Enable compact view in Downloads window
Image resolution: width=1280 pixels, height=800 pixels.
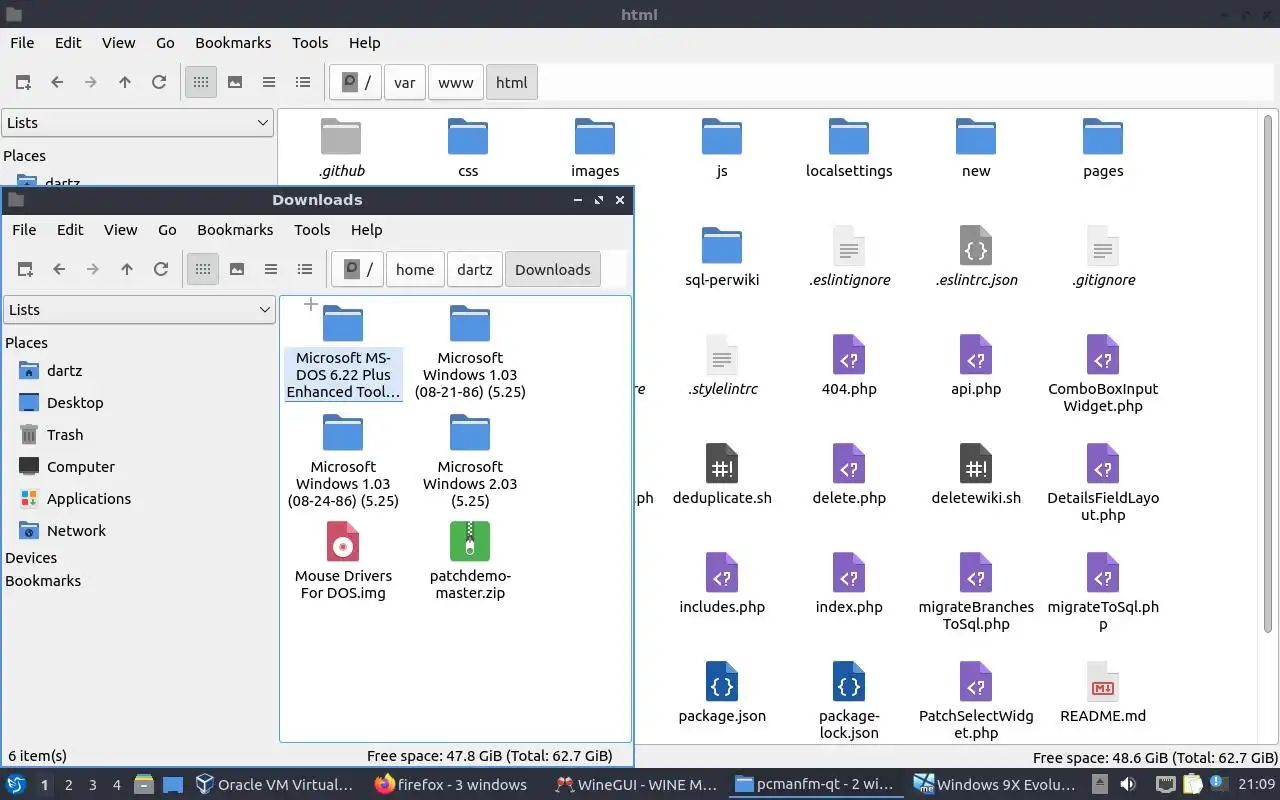[x=271, y=269]
